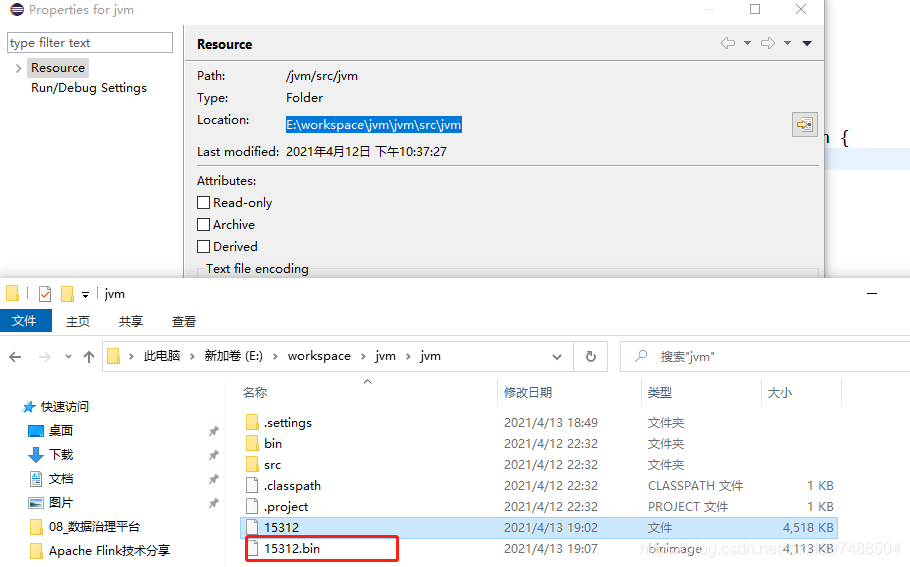Viewport: 910px width, 567px height.
Task: Click the Eclipse icon in Properties title bar
Action: 17,9
